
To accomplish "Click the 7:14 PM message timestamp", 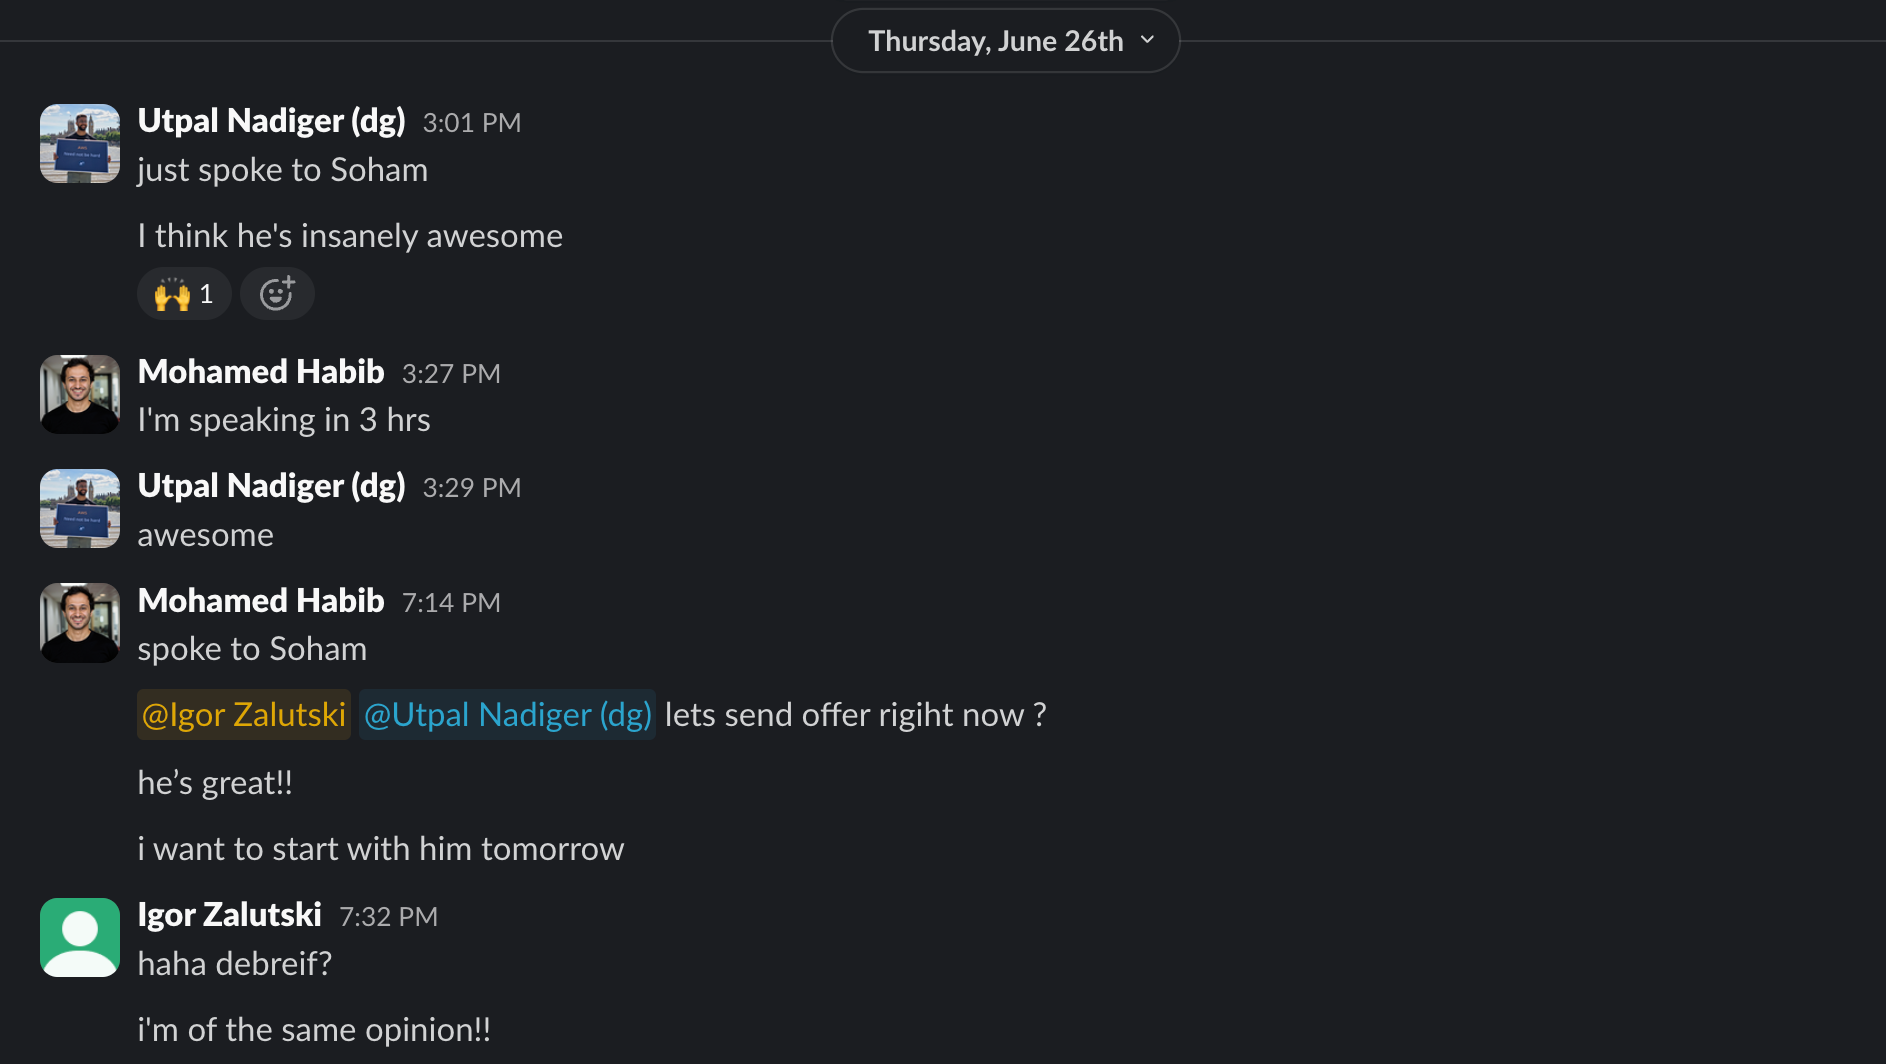I will (x=451, y=603).
